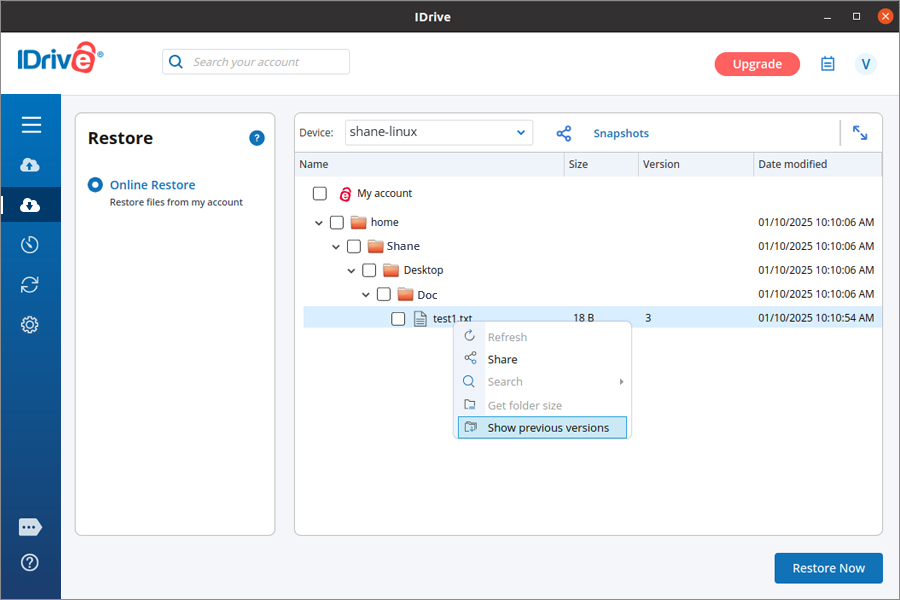Choose Show previous versions from context menu
The height and width of the screenshot is (600, 900).
tap(547, 428)
